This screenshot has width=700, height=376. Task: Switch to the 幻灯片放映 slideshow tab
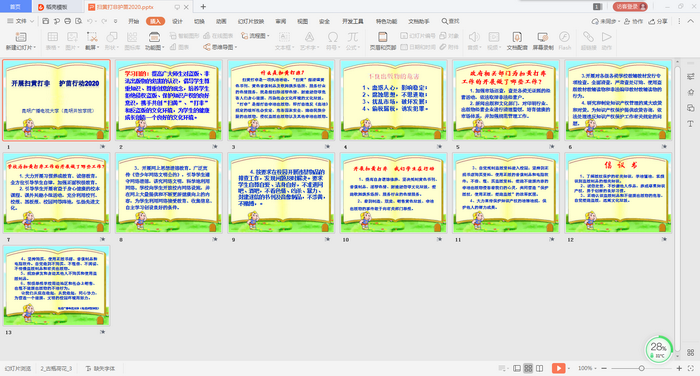pyautogui.click(x=251, y=21)
